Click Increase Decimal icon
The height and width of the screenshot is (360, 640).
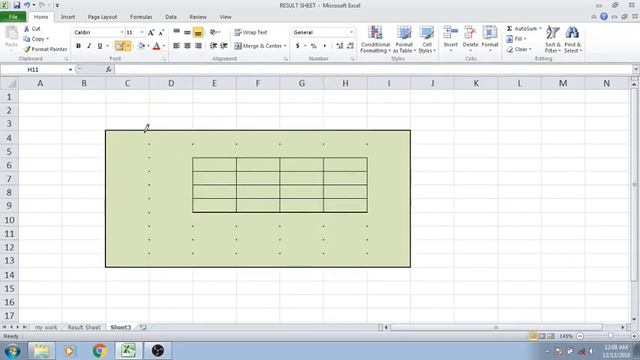(x=340, y=46)
